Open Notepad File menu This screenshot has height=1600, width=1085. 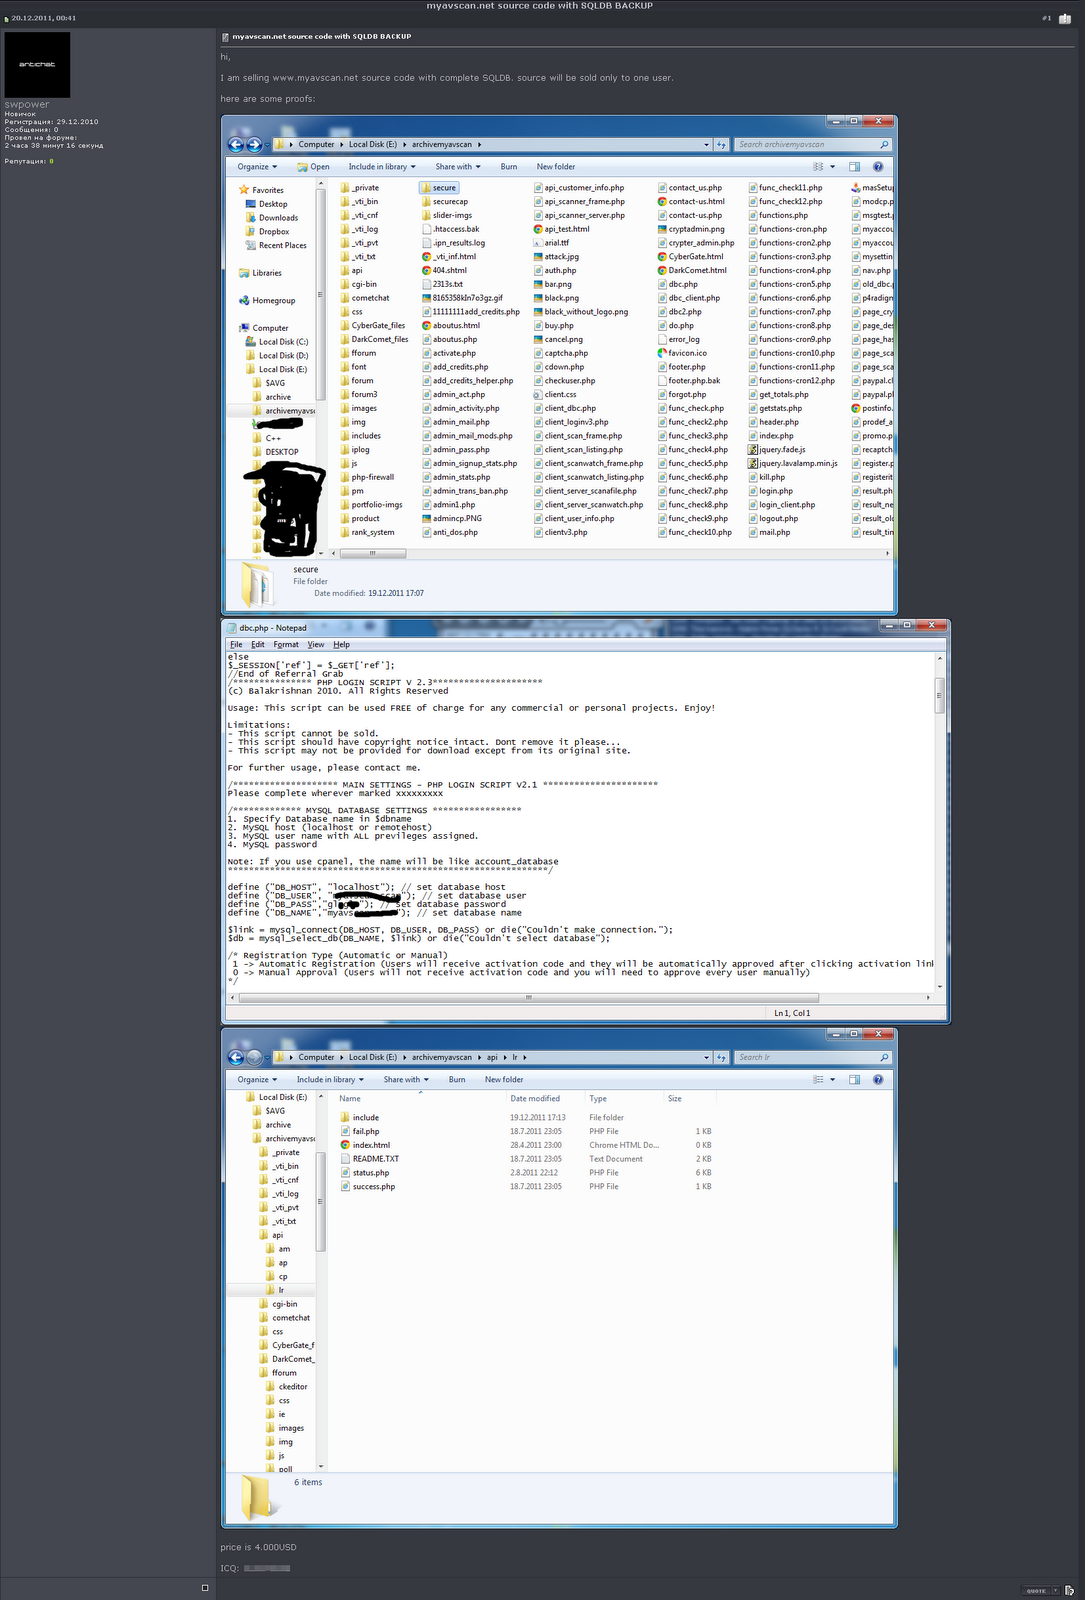pos(236,645)
